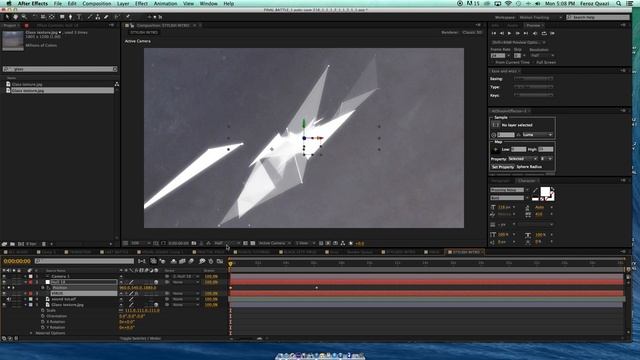
Task: Pick a color with Character eyedropper
Action: click(536, 189)
